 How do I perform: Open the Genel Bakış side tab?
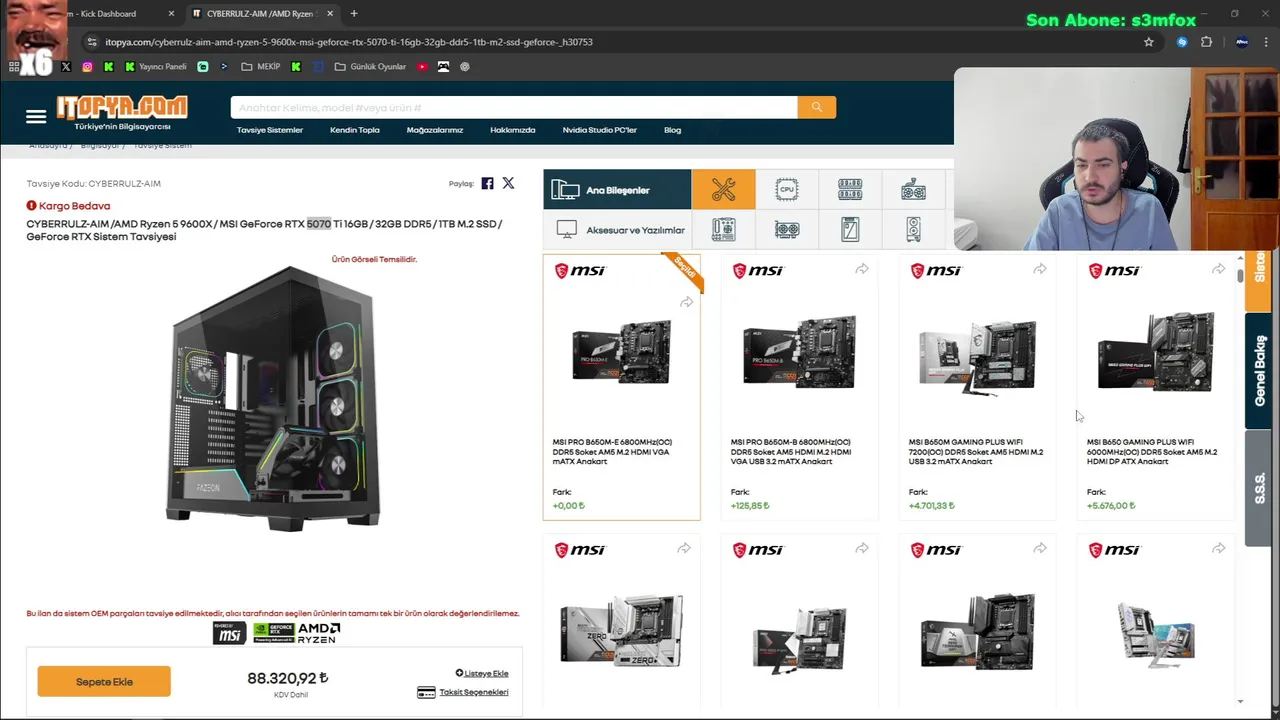(x=1259, y=370)
